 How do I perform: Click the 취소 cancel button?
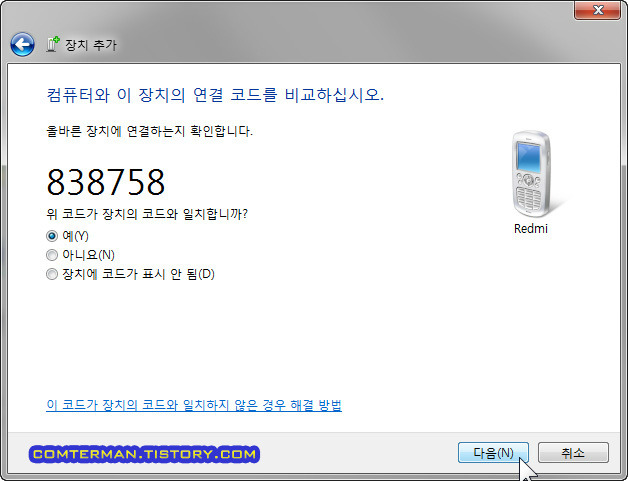pos(573,453)
